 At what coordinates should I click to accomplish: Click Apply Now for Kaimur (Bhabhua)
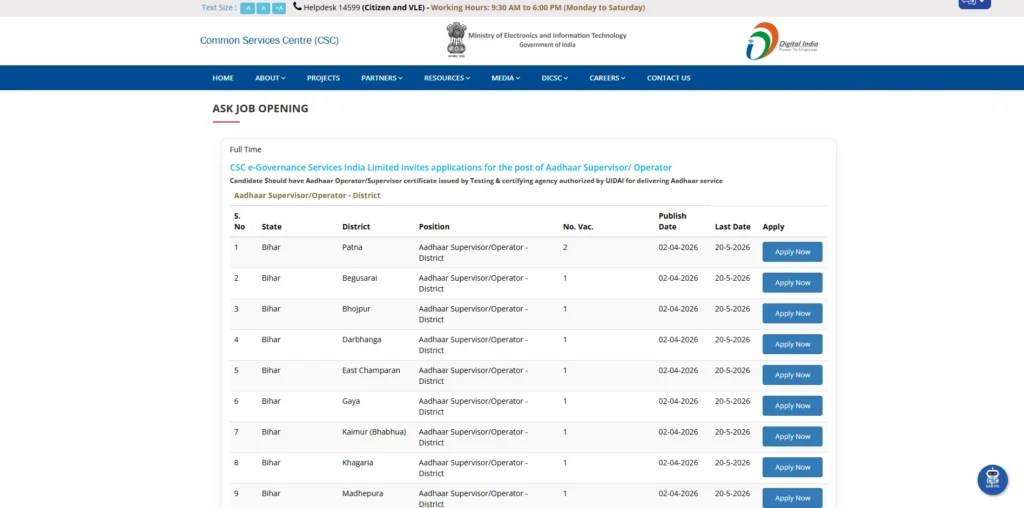pos(792,436)
